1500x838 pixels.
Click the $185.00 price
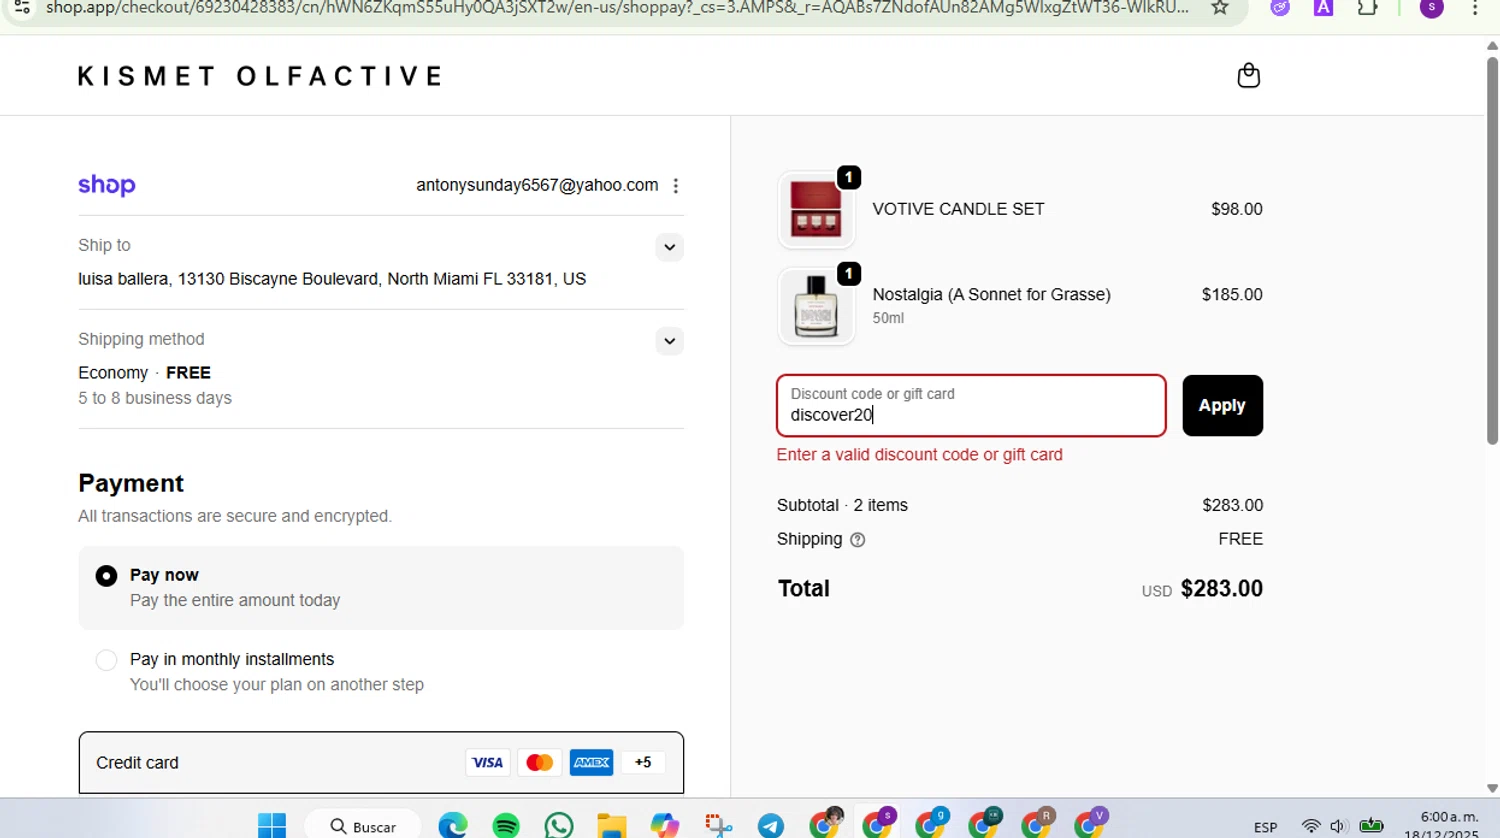point(1232,295)
